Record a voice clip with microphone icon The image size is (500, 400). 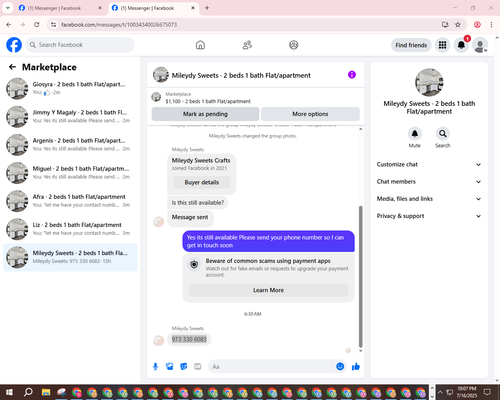coord(155,367)
